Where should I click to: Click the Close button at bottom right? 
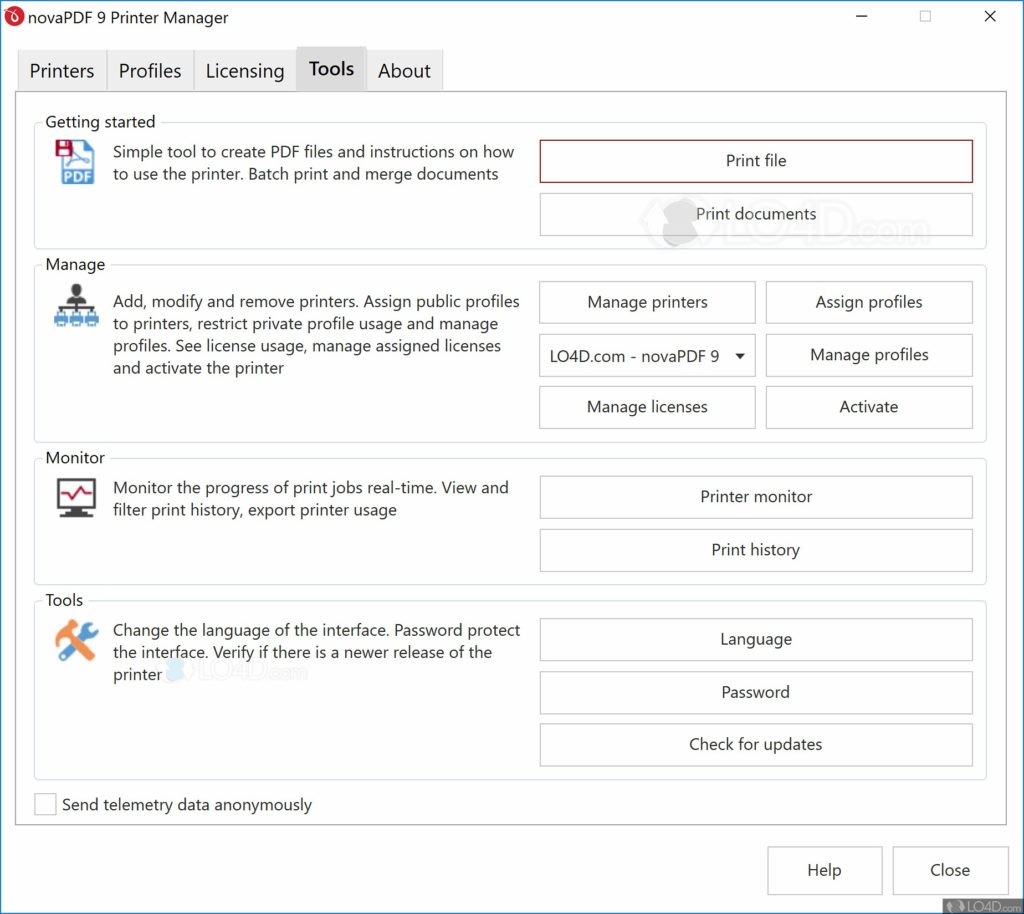(x=950, y=870)
